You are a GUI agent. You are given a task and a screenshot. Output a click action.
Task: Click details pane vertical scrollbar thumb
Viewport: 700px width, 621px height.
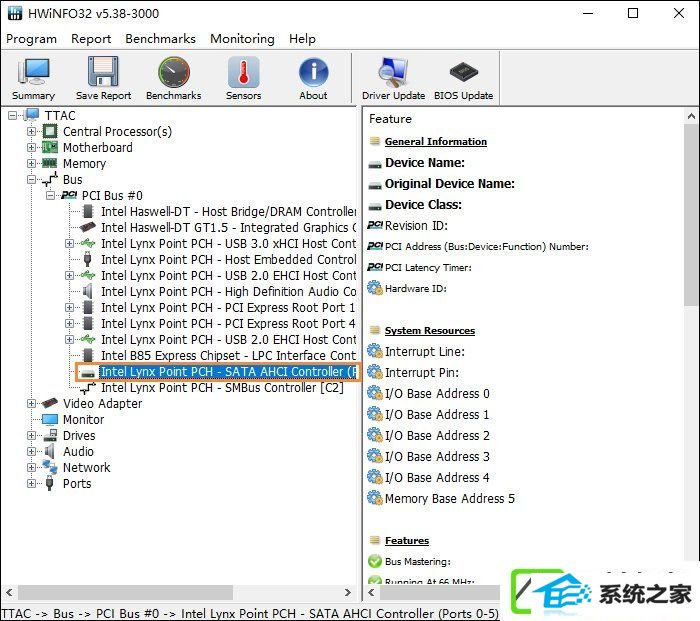coord(691,215)
